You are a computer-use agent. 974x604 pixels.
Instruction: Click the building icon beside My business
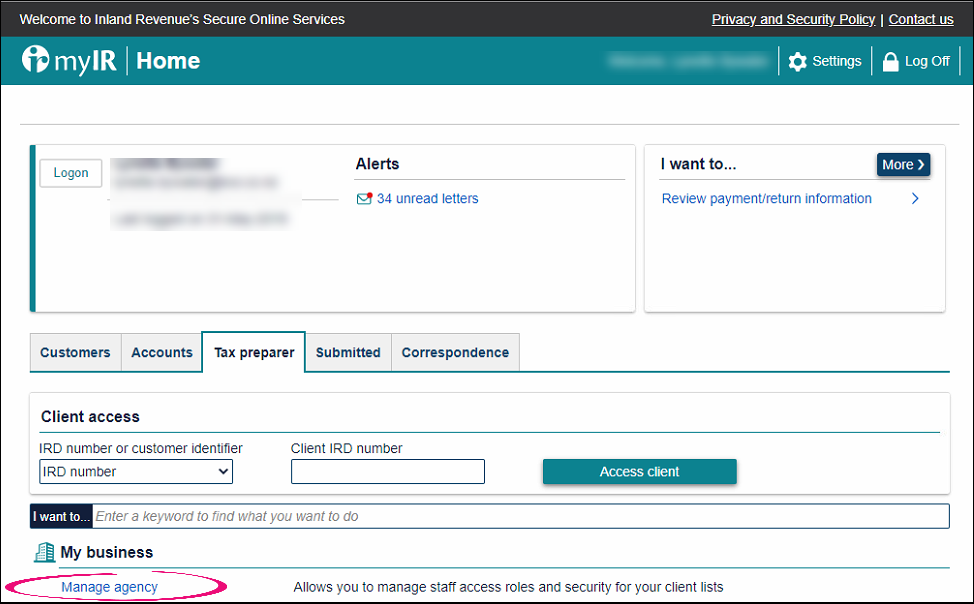click(44, 551)
